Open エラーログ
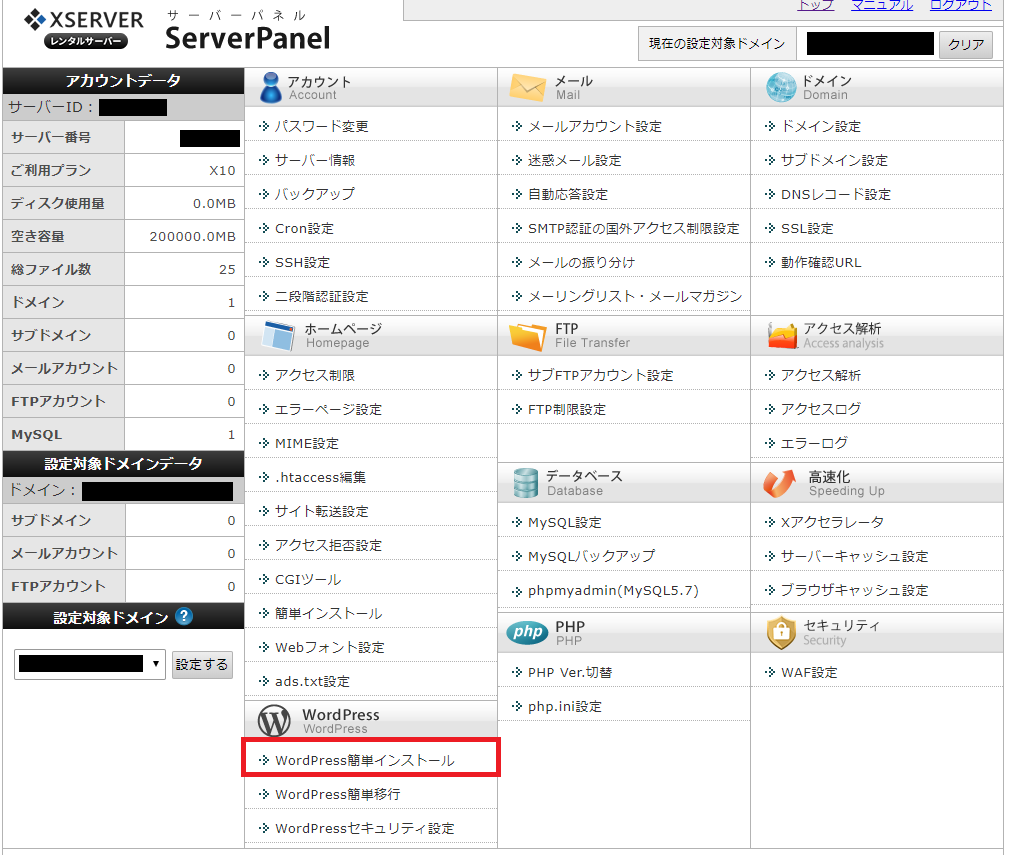The width and height of the screenshot is (1009, 855). (814, 443)
